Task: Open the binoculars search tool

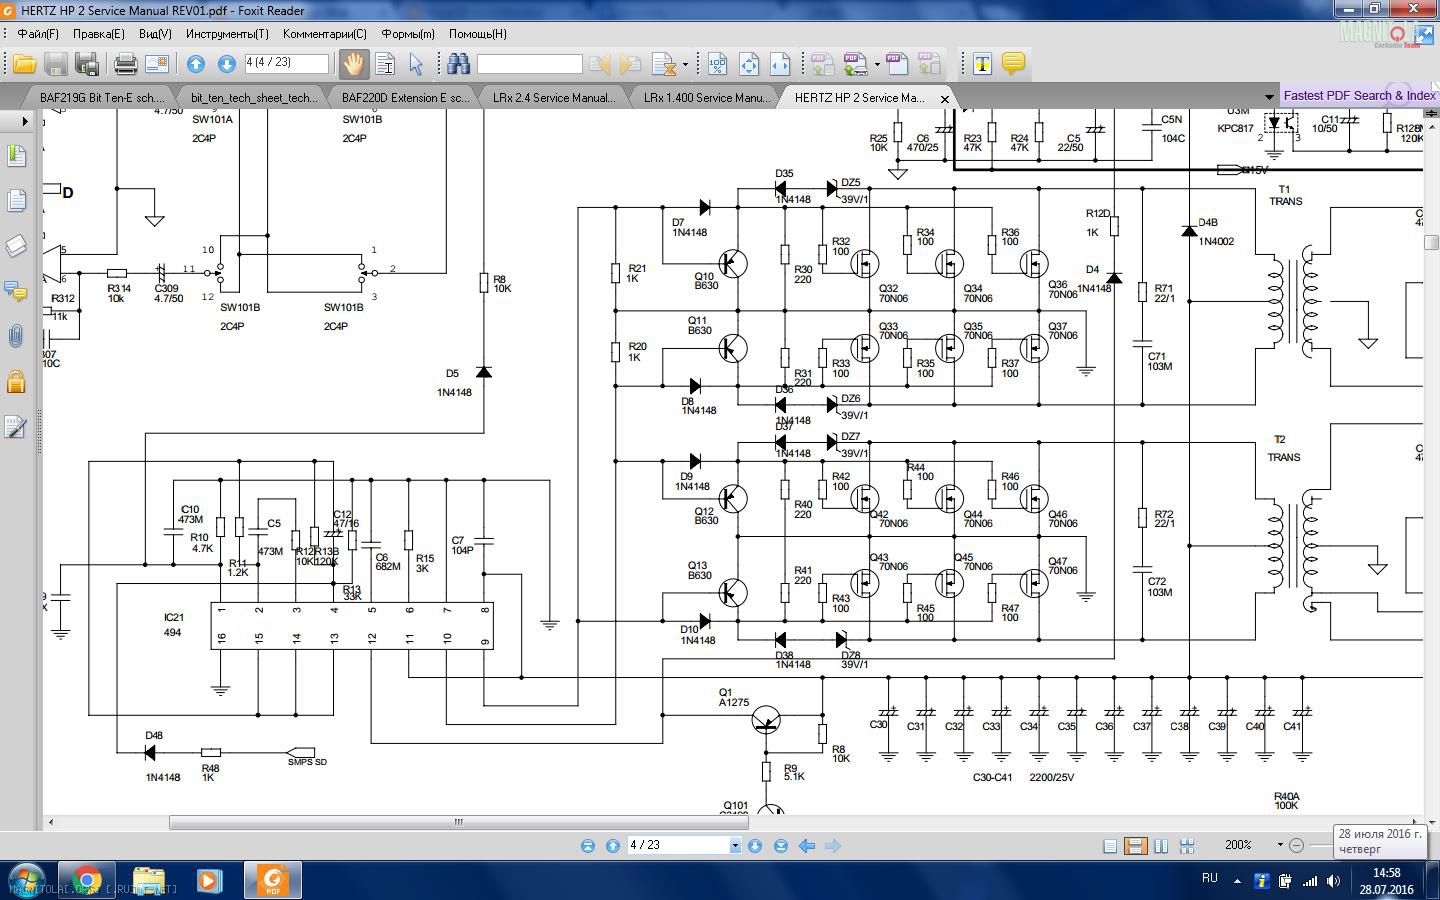Action: point(458,64)
